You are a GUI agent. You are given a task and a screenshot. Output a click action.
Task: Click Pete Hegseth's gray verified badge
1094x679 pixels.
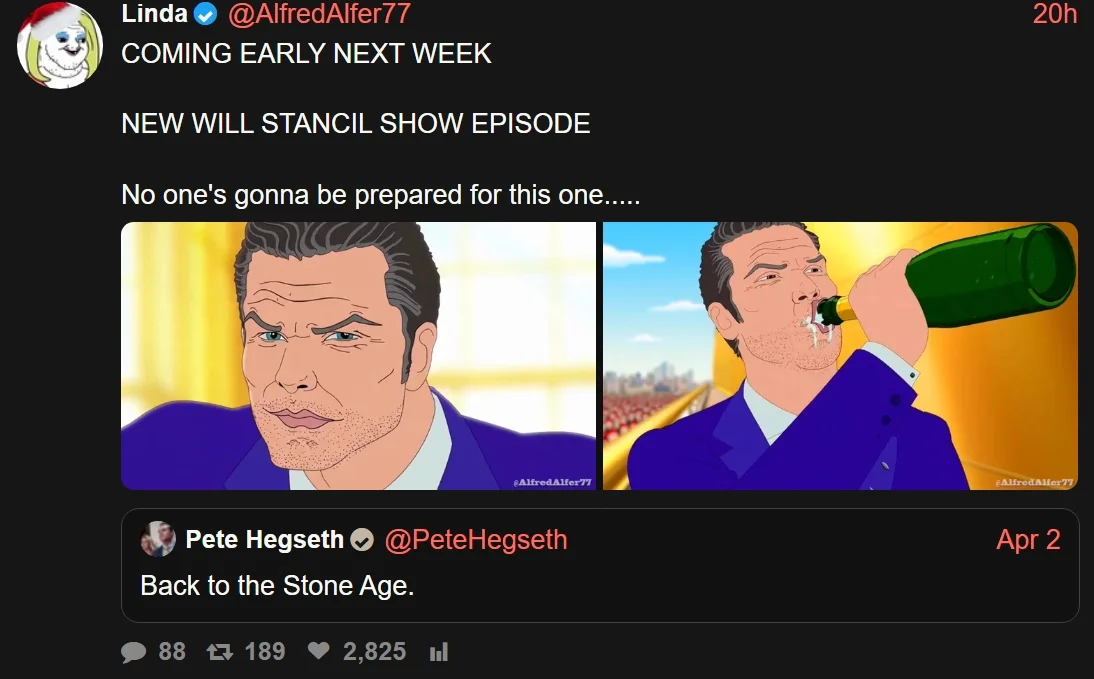[x=361, y=539]
